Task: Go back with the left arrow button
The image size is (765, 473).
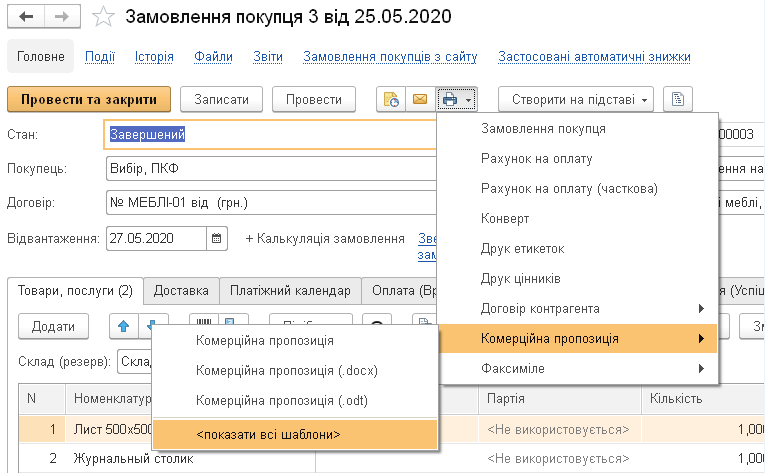Action: (x=26, y=17)
